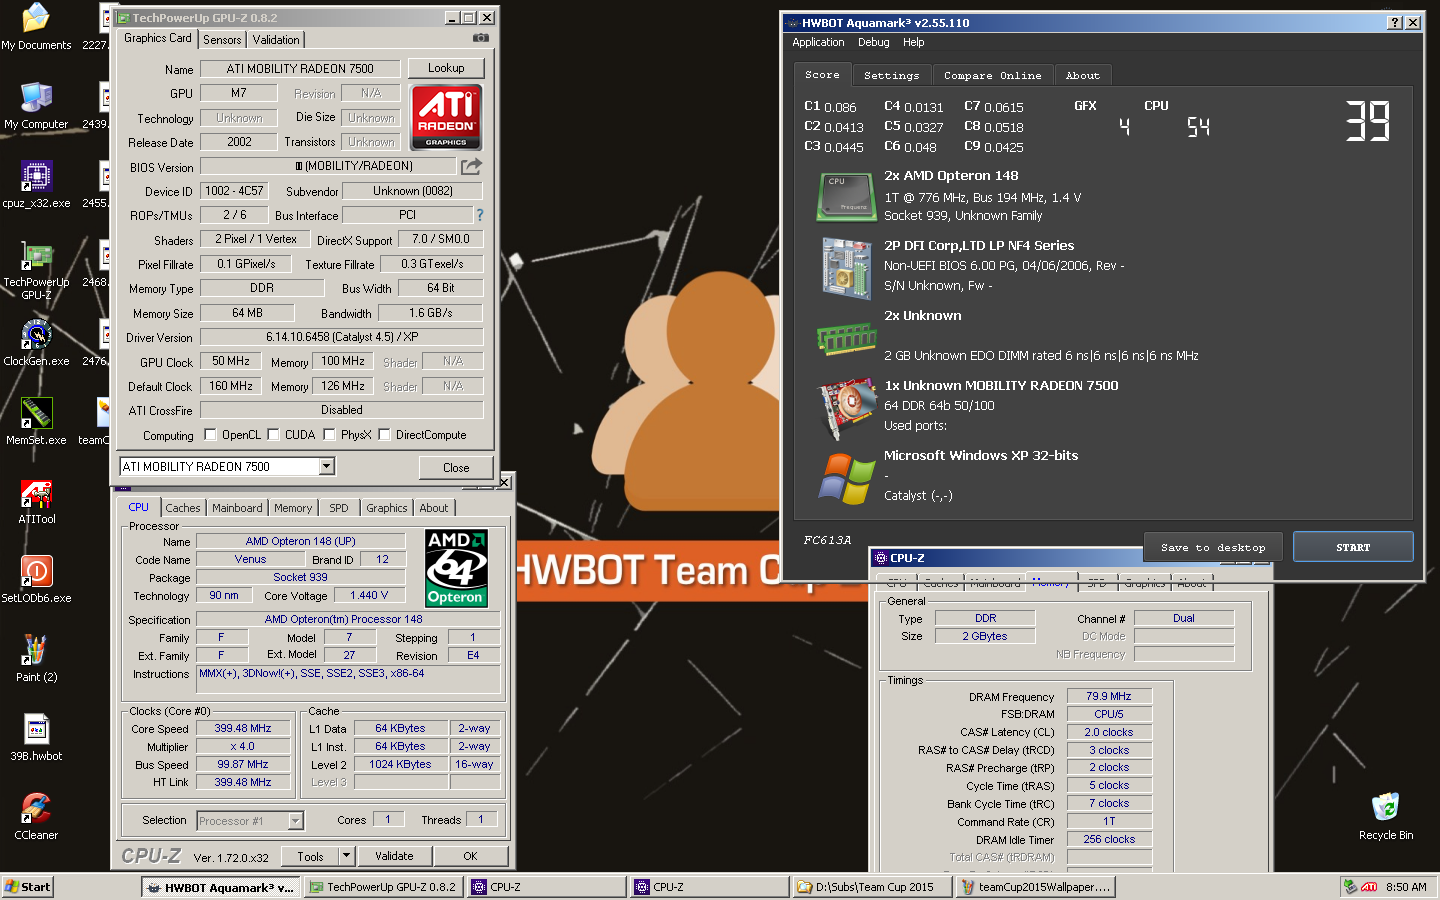
Task: Open ATITool desktop icon
Action: [x=36, y=501]
